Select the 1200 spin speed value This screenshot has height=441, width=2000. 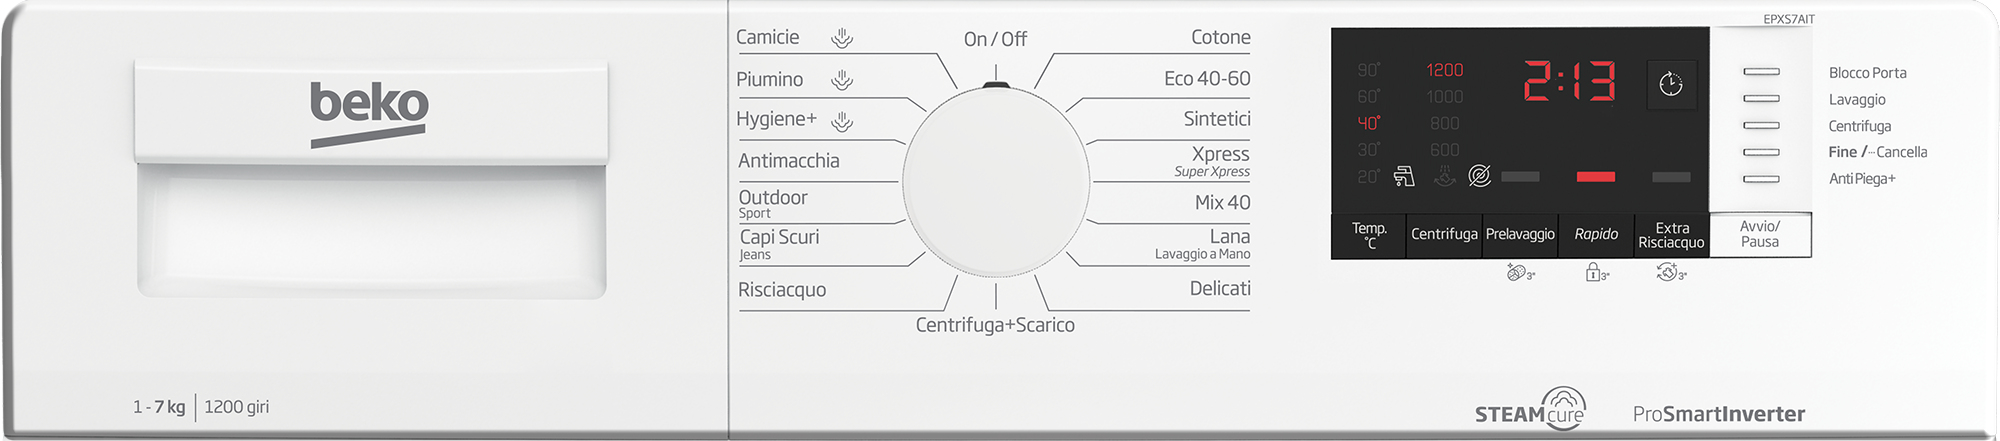tap(1444, 70)
